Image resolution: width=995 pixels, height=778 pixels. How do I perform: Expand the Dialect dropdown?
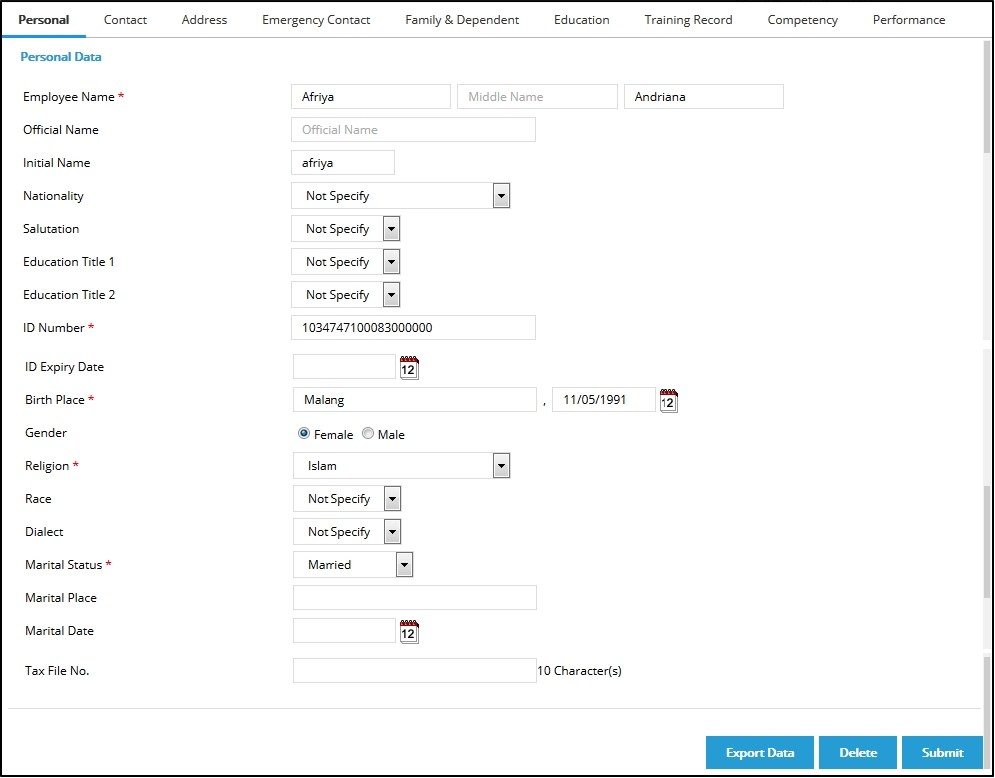point(347,531)
